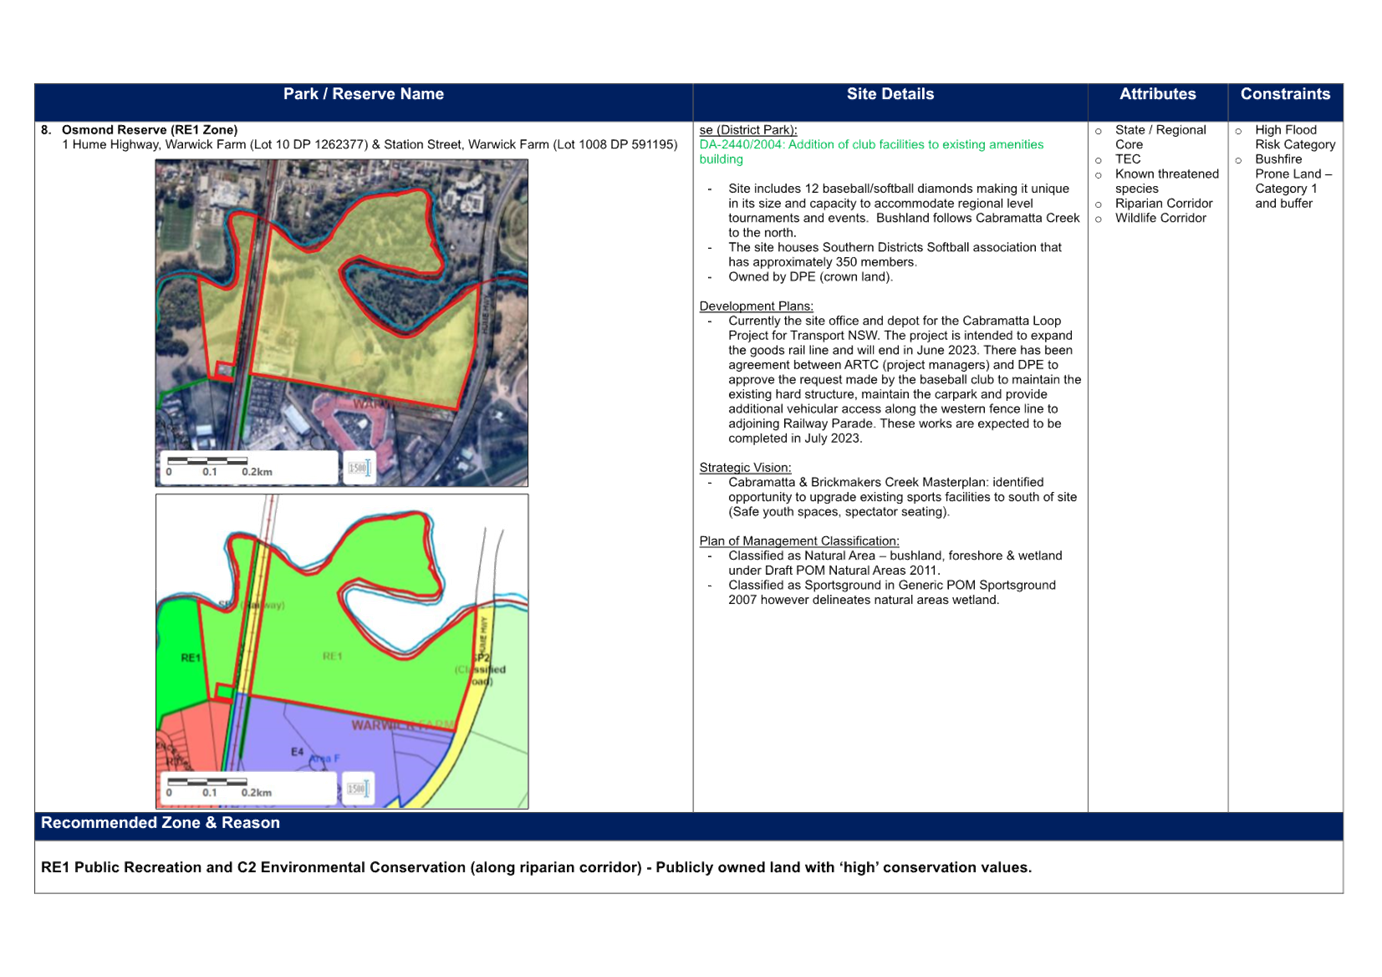Screen dimensions: 1382x977
Task: Select the 'Constraints' column header
Action: point(1285,95)
